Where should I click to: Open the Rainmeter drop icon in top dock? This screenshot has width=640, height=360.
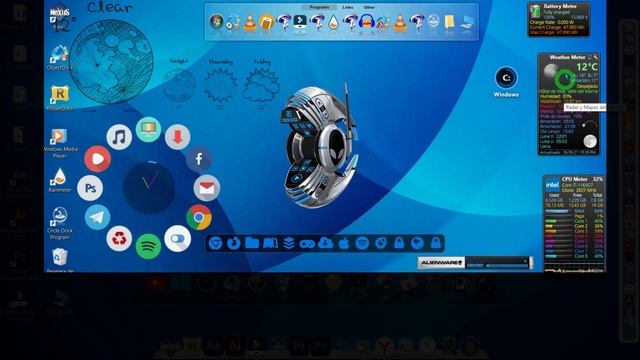coord(333,23)
